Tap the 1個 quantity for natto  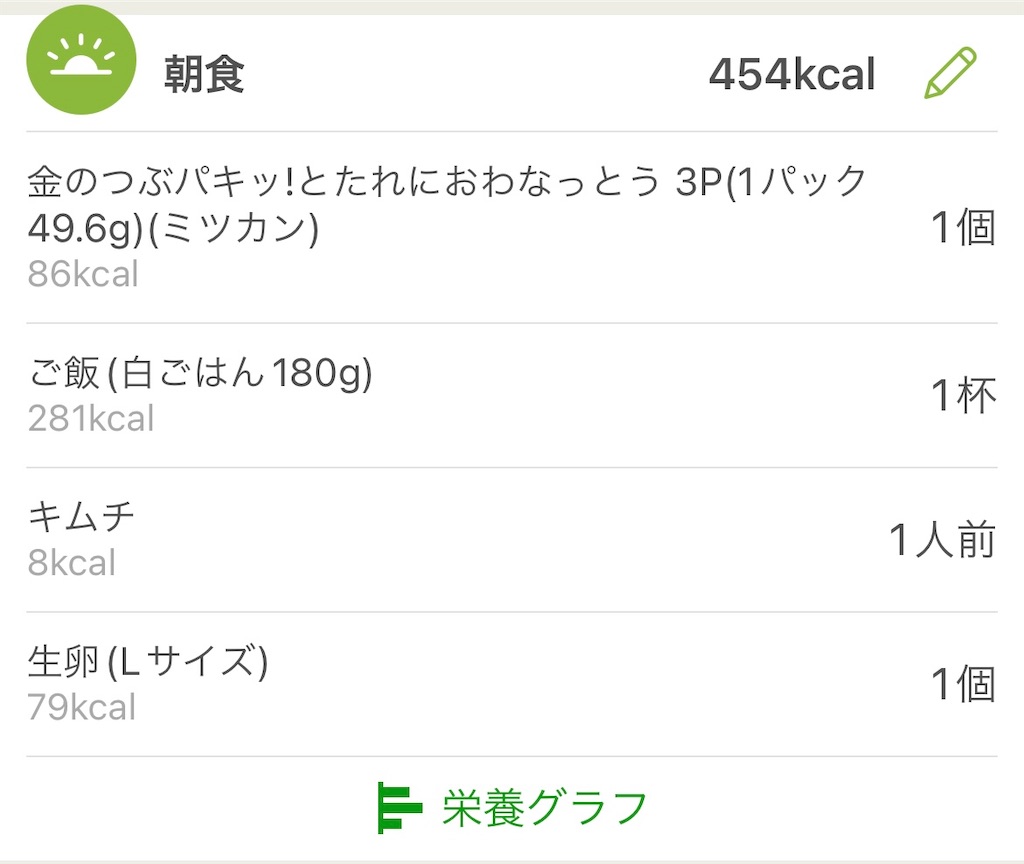pos(964,227)
